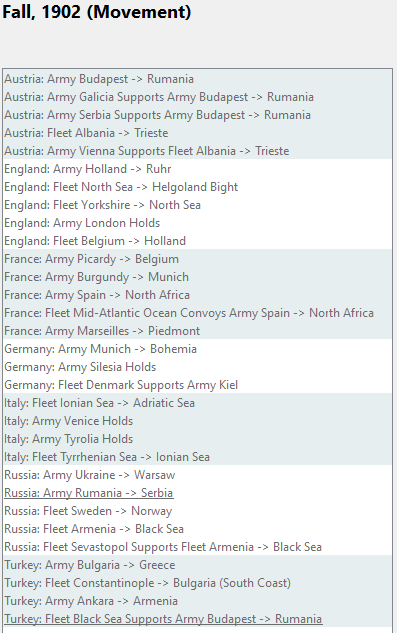
Task: Click the underlined Turkey Fleet Black Sea support order
Action: (163, 619)
